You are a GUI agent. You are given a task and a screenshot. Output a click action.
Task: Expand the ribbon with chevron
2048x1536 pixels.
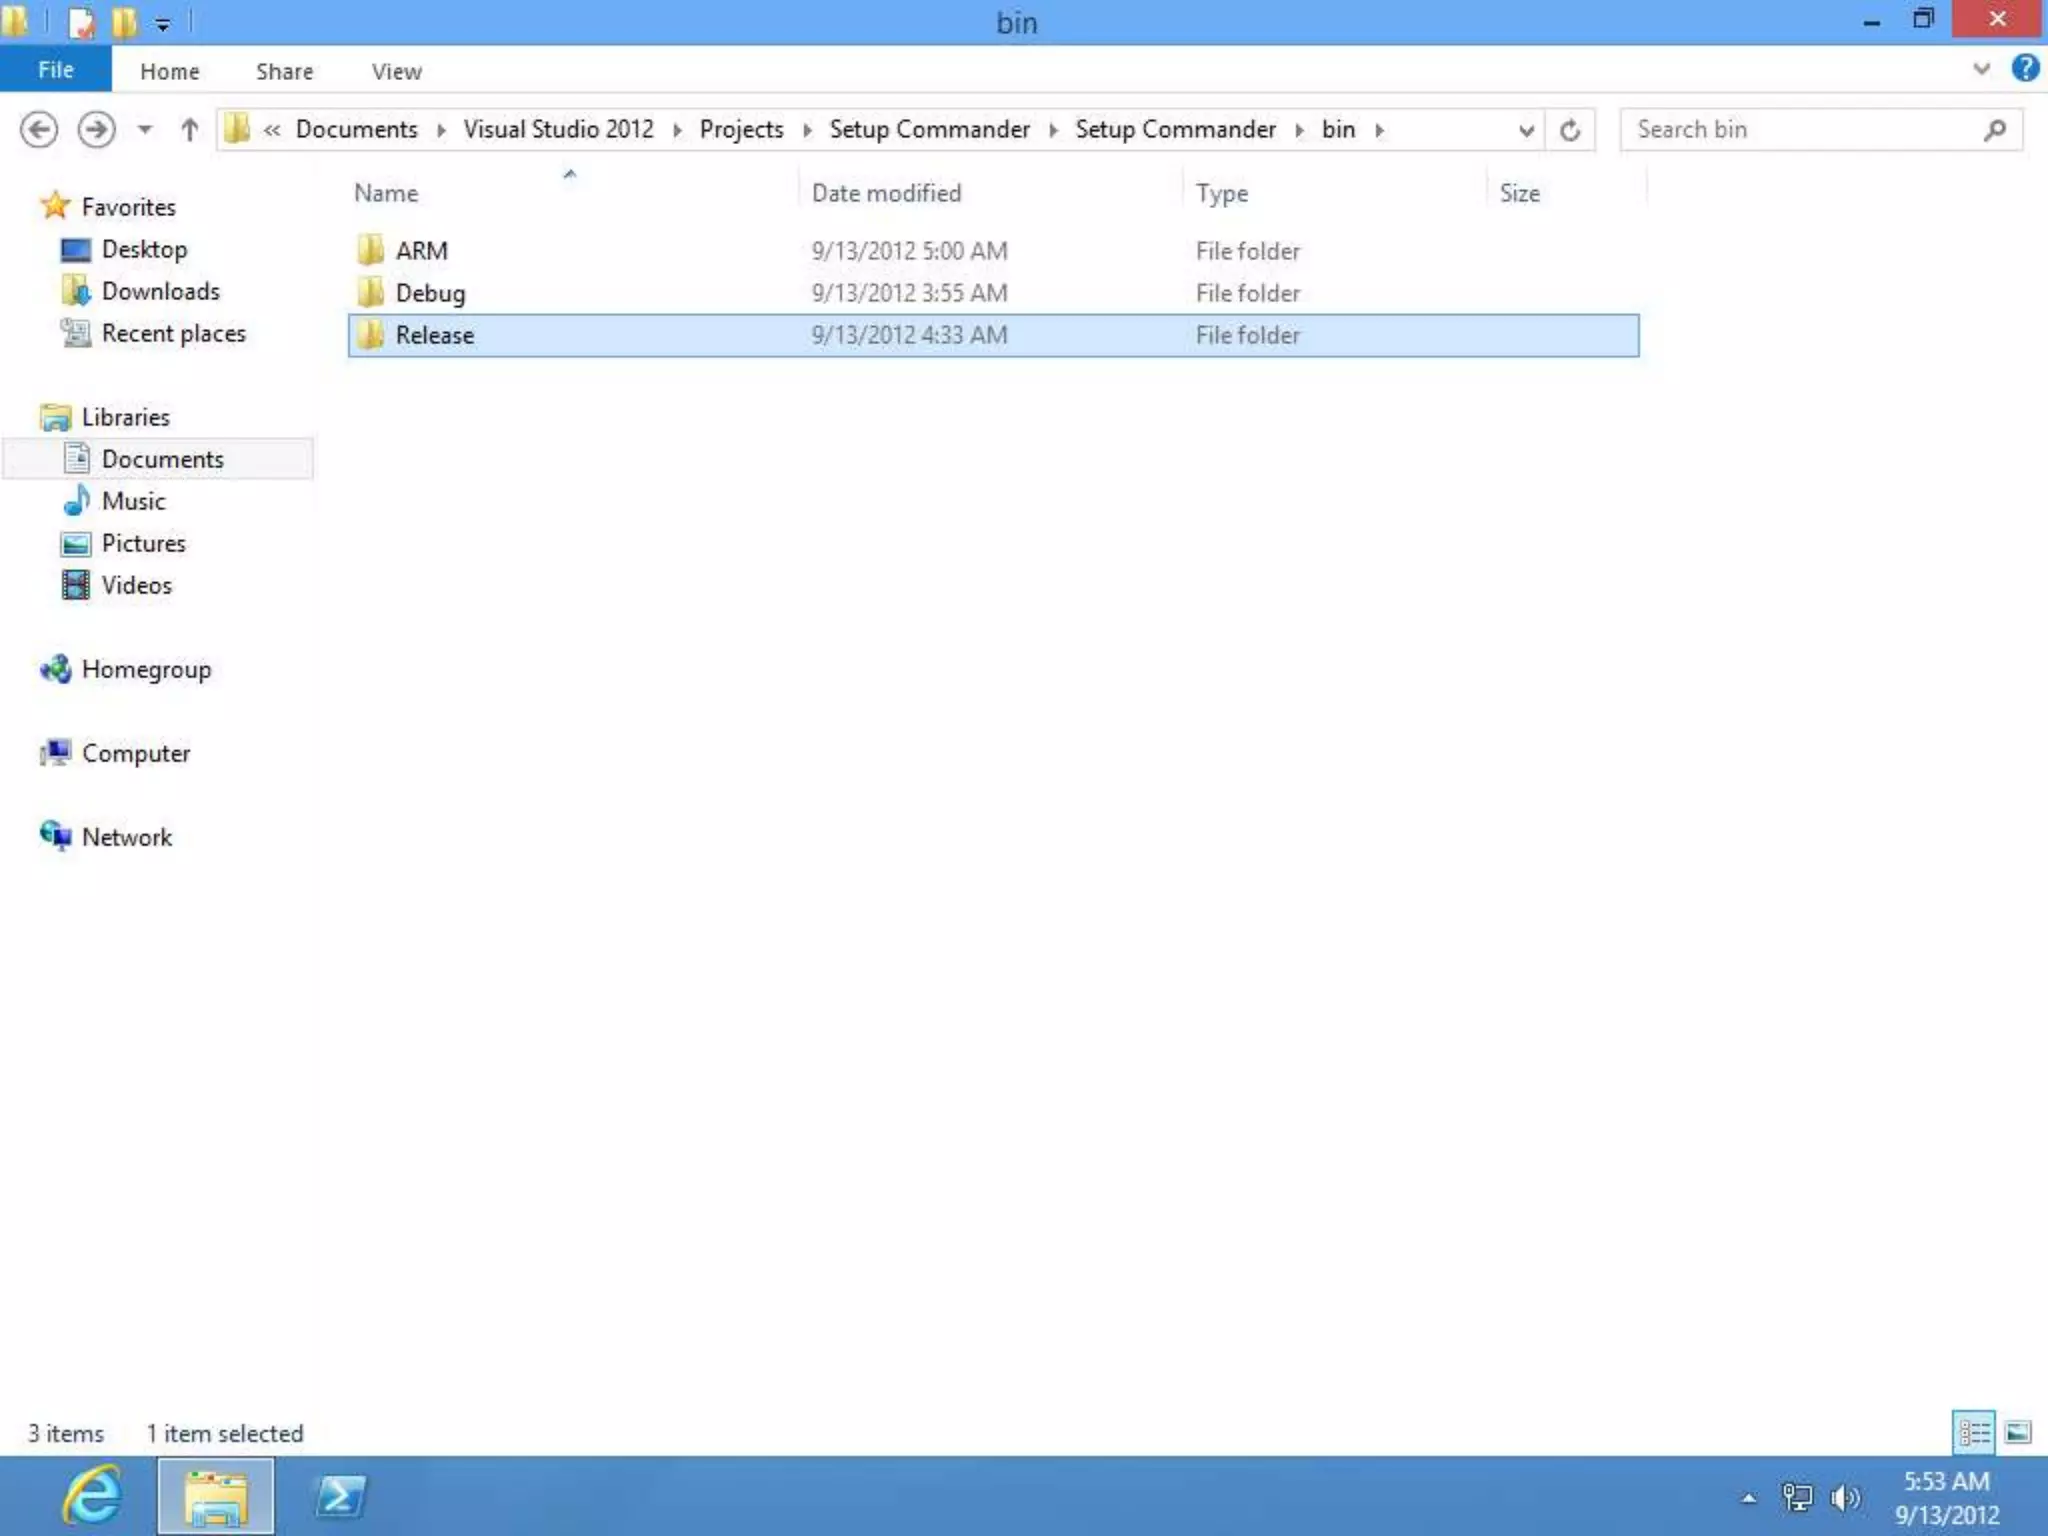pyautogui.click(x=1981, y=69)
